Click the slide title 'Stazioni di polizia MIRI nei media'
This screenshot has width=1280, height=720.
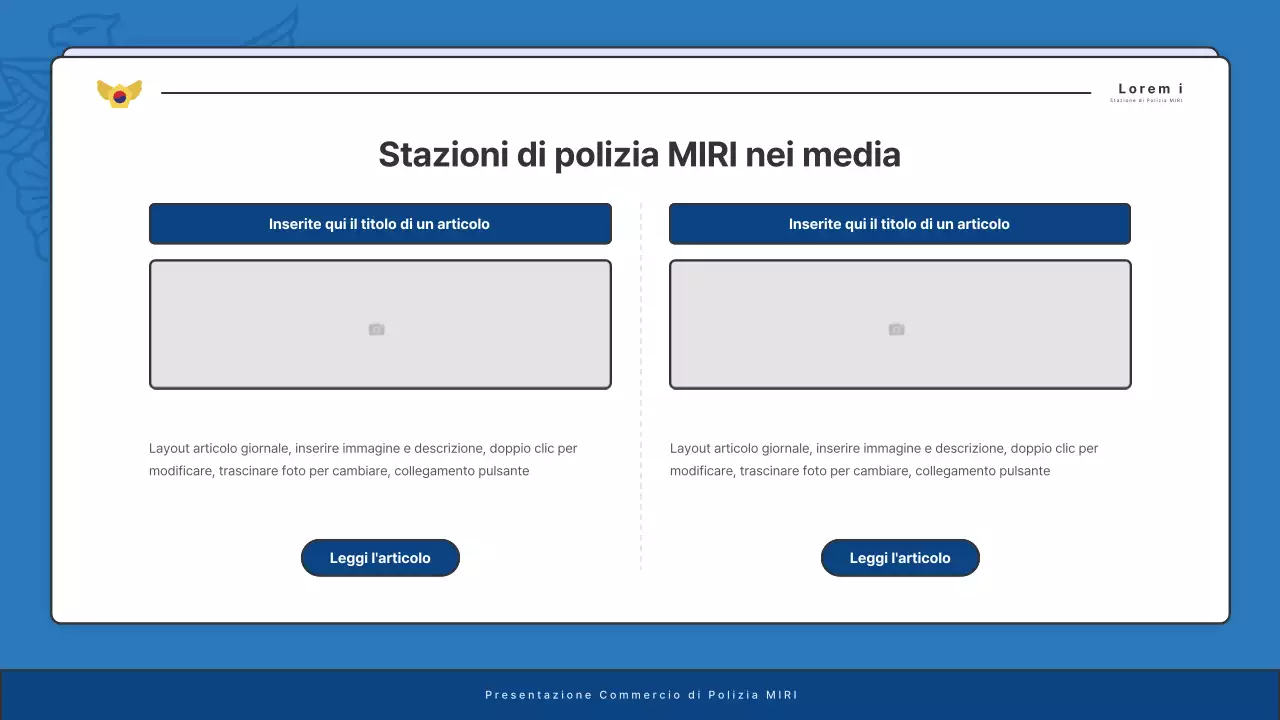(x=639, y=154)
